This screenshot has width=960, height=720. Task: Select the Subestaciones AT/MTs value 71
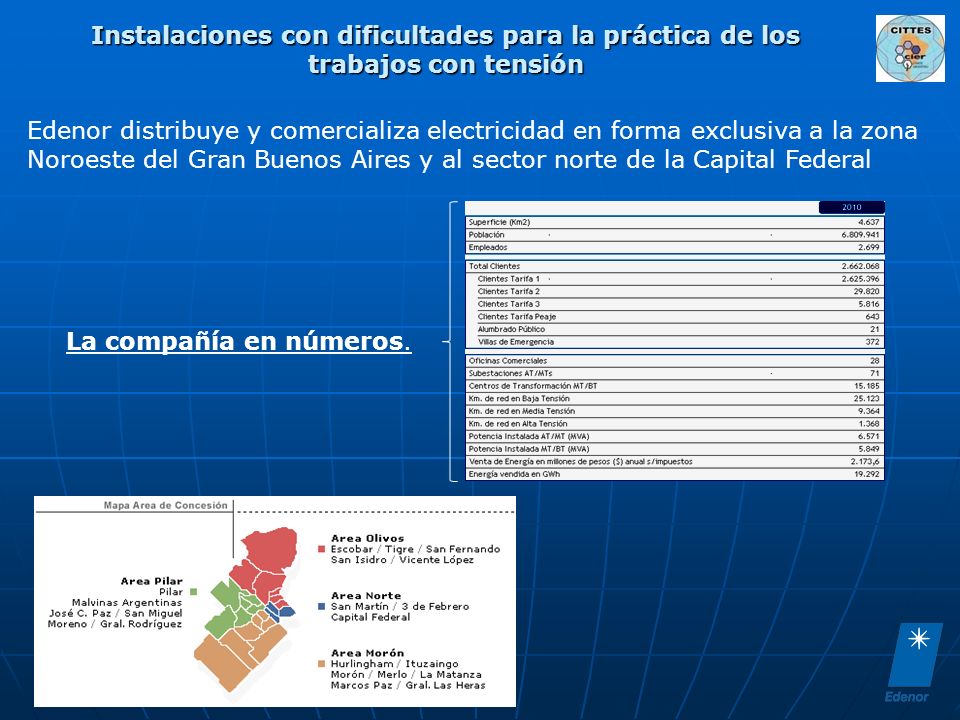tap(875, 373)
